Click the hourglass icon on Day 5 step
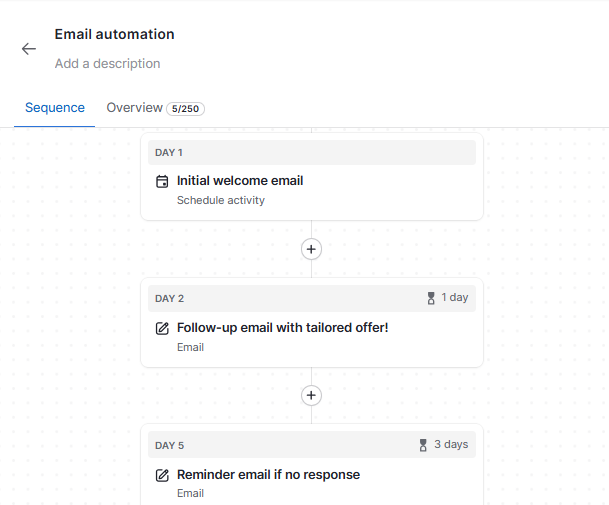This screenshot has height=505, width=609. tap(423, 445)
